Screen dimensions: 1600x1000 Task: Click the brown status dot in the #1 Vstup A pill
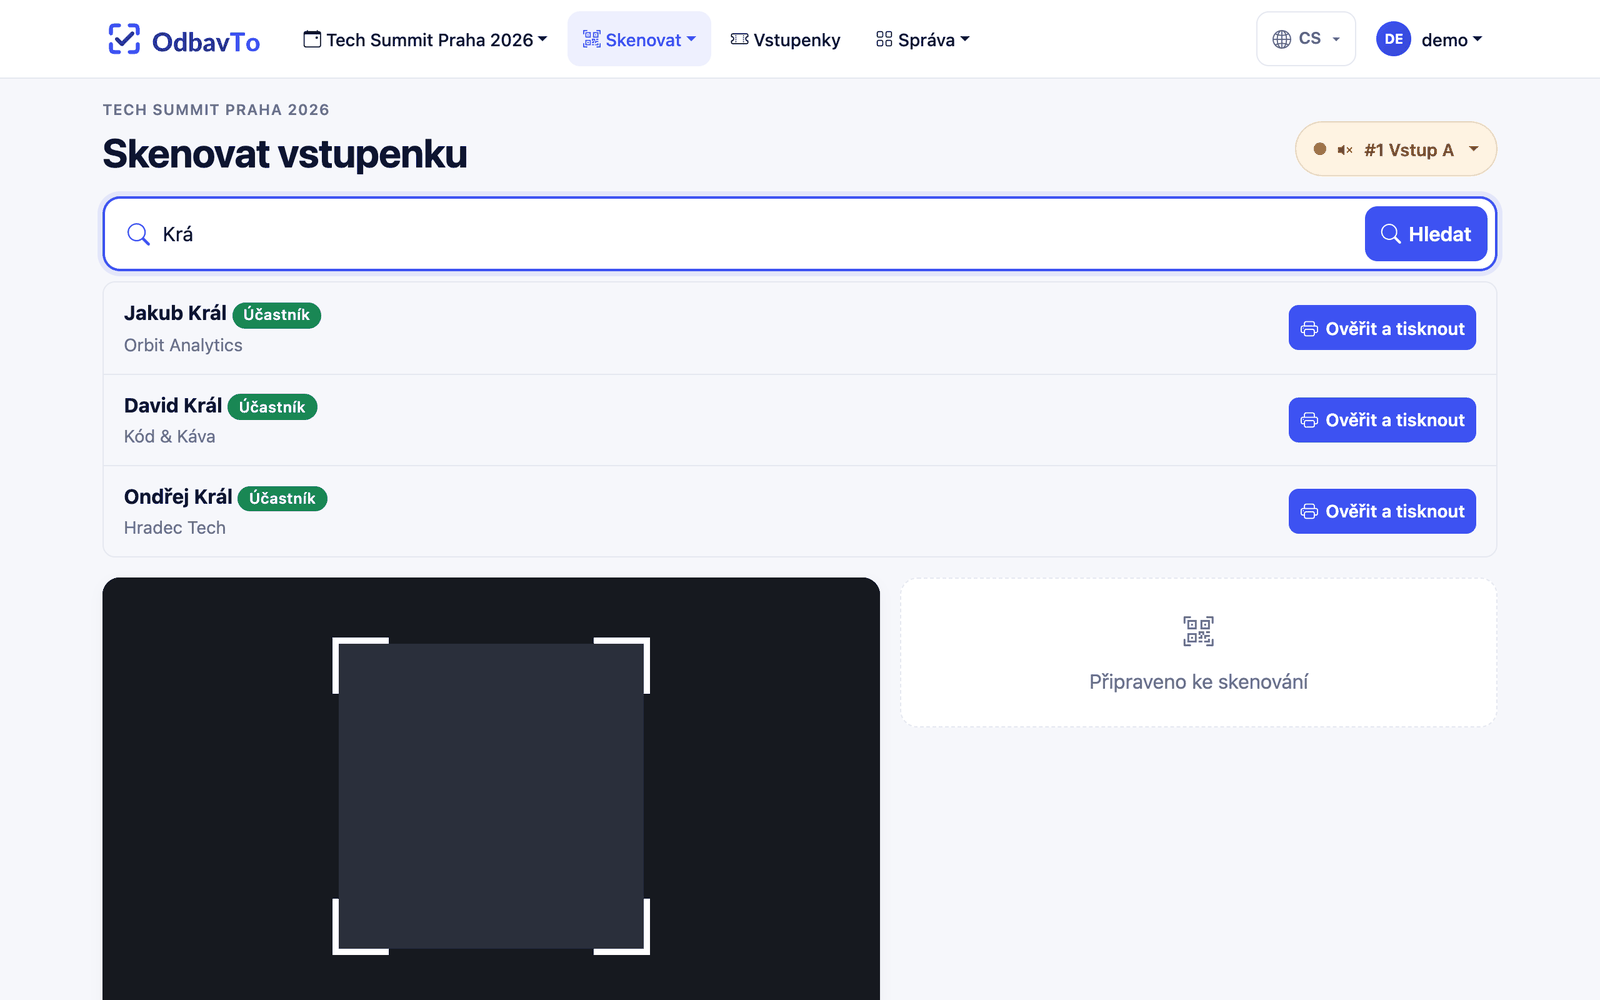1319,149
